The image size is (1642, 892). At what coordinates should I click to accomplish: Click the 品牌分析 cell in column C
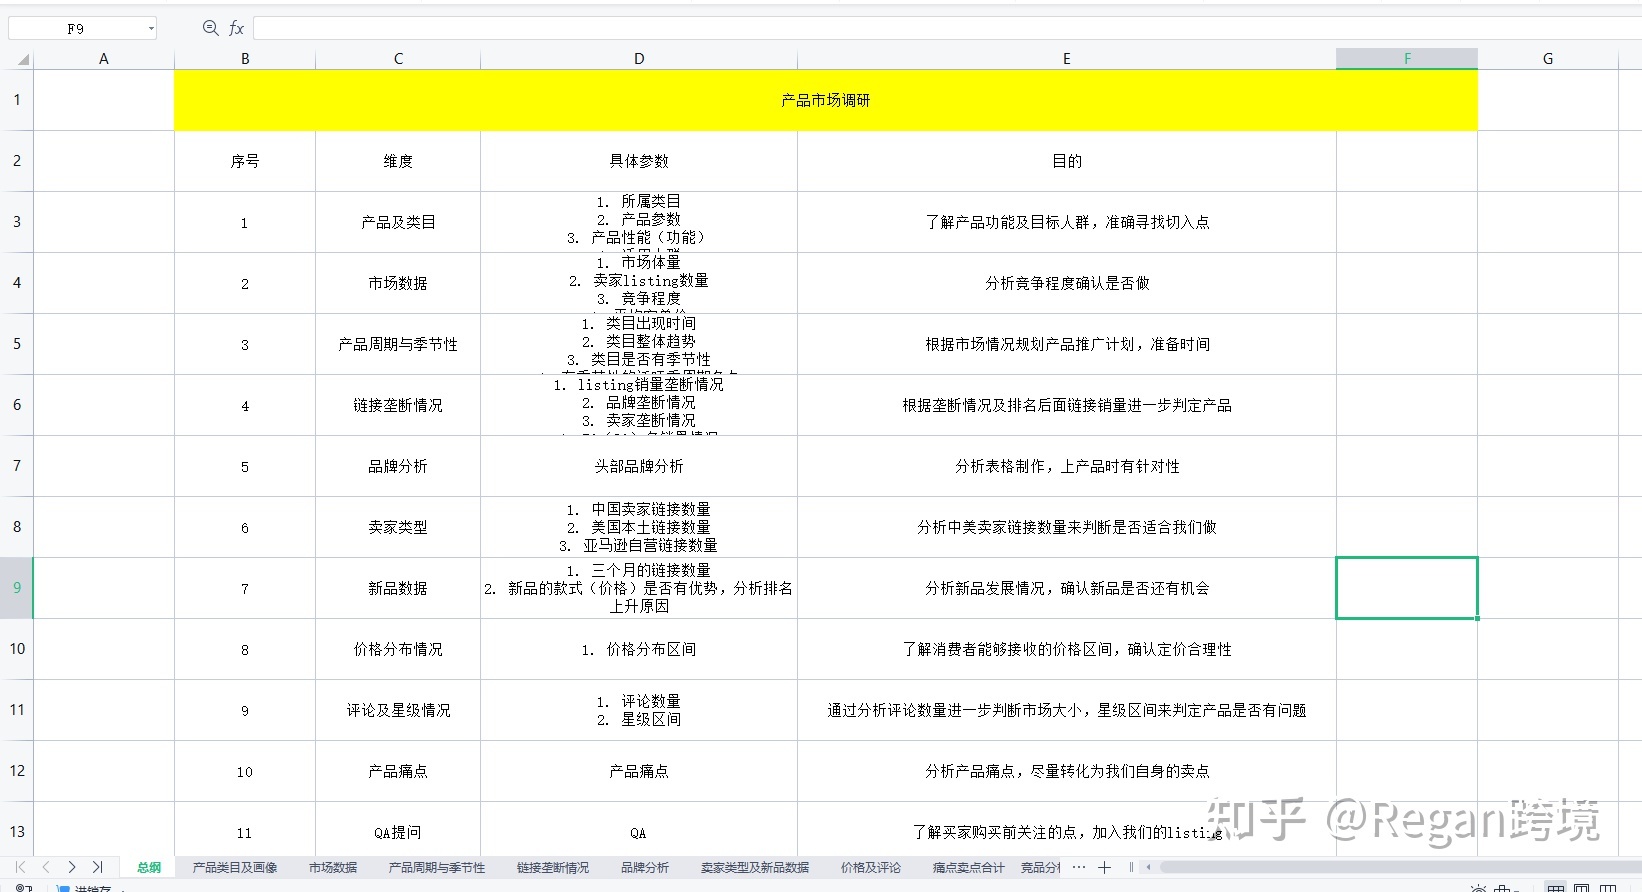pos(398,466)
